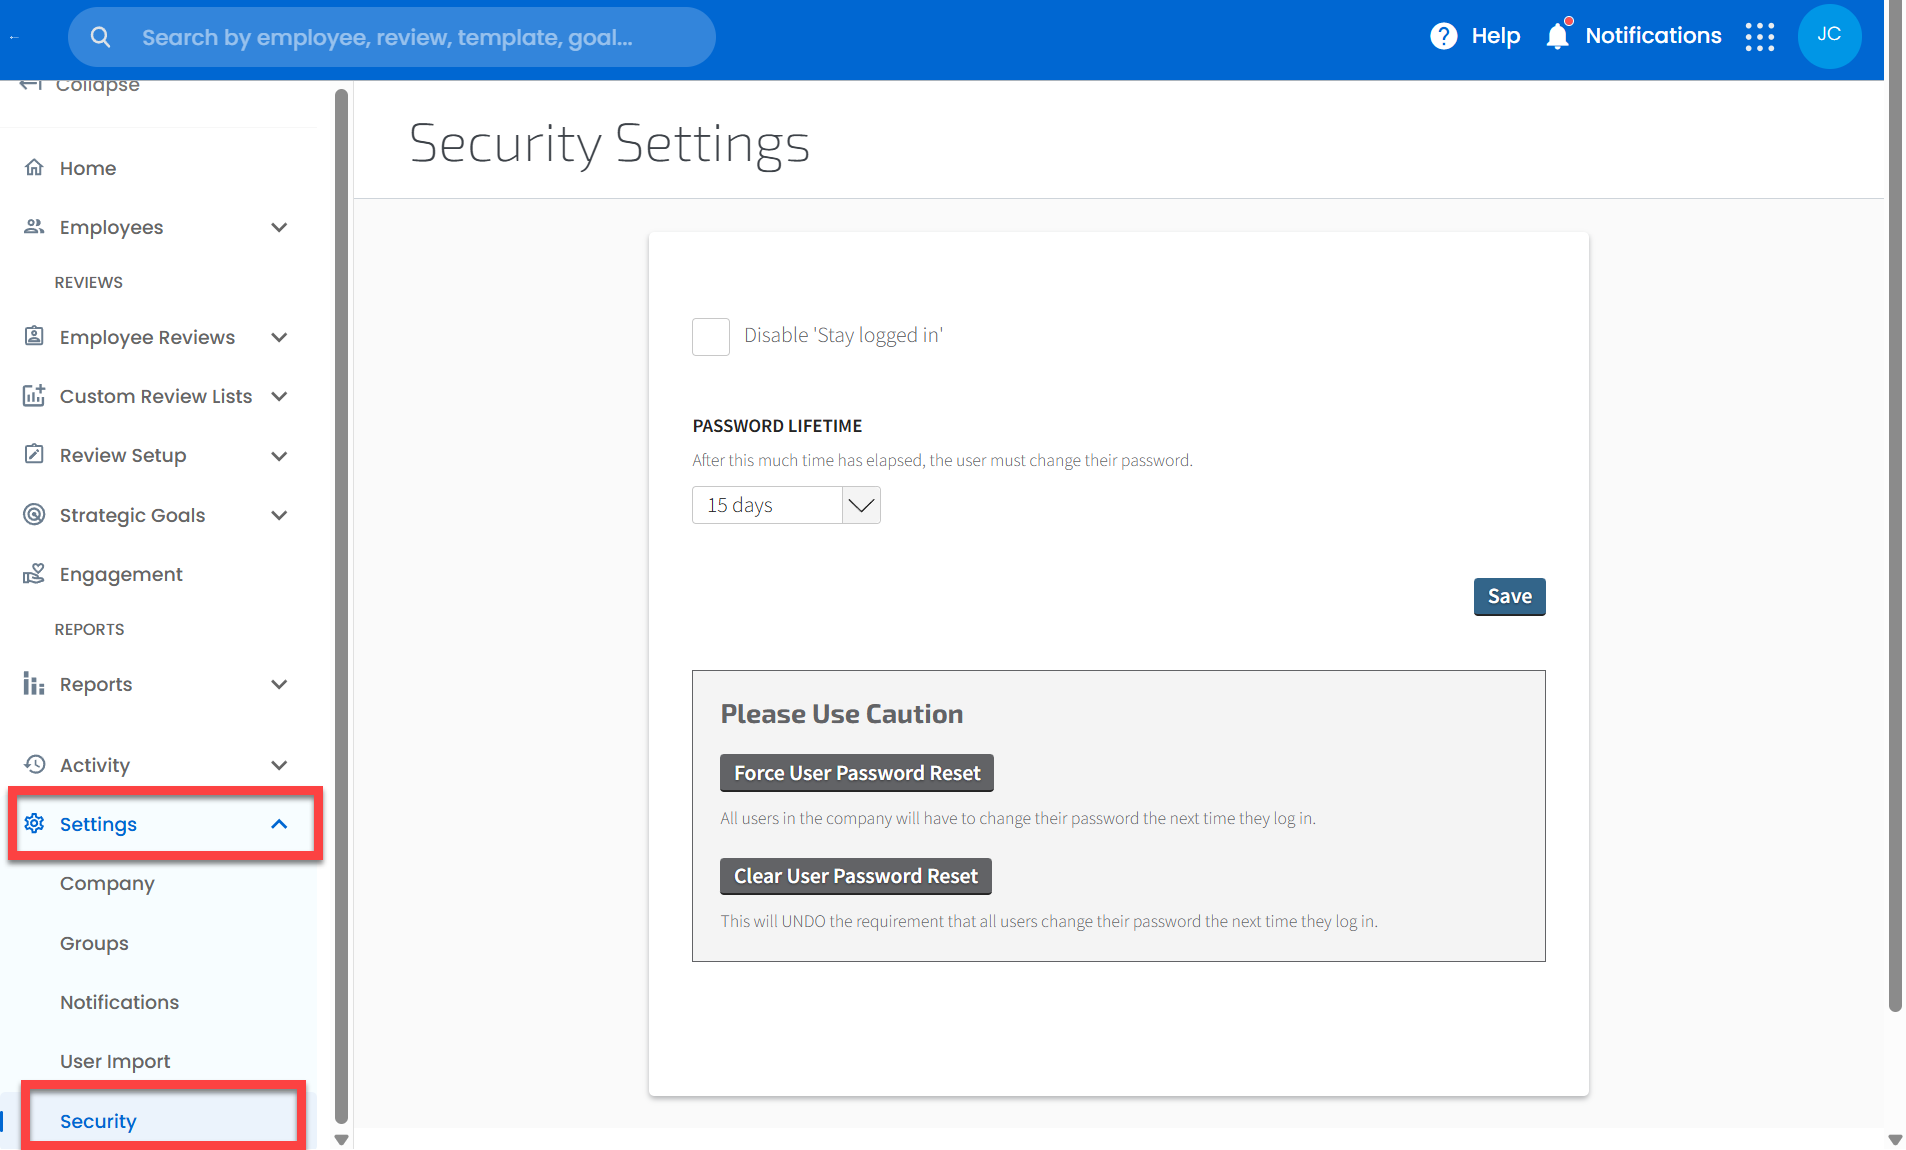Expand the Reports section chevron

click(279, 685)
